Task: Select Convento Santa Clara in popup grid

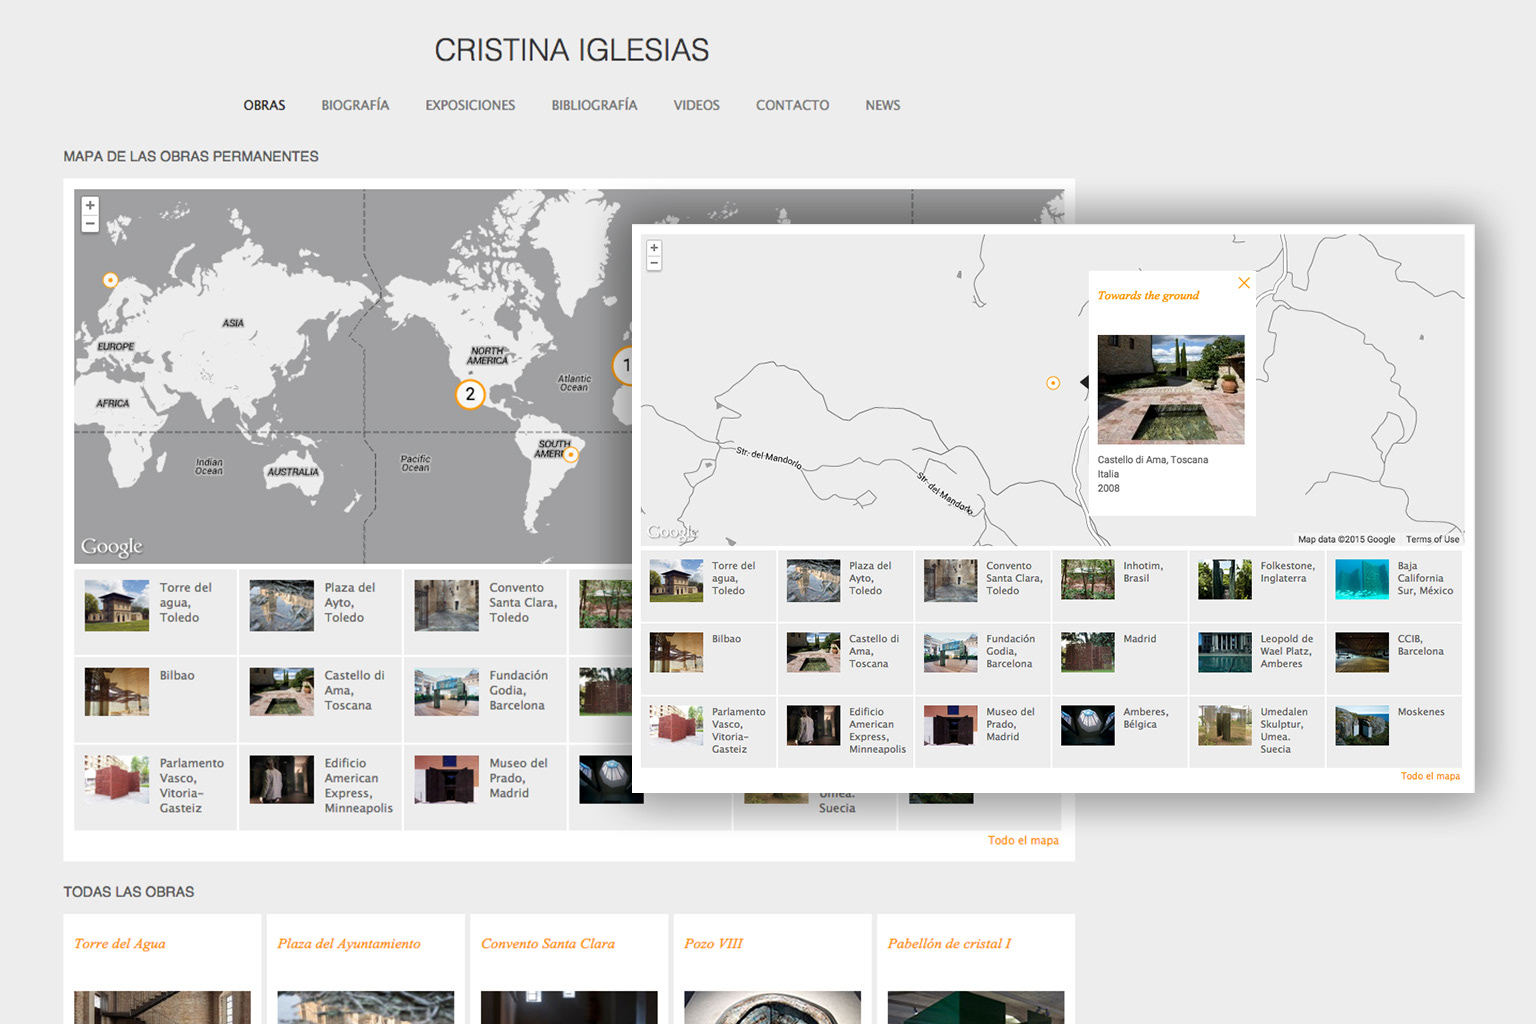Action: coord(982,585)
